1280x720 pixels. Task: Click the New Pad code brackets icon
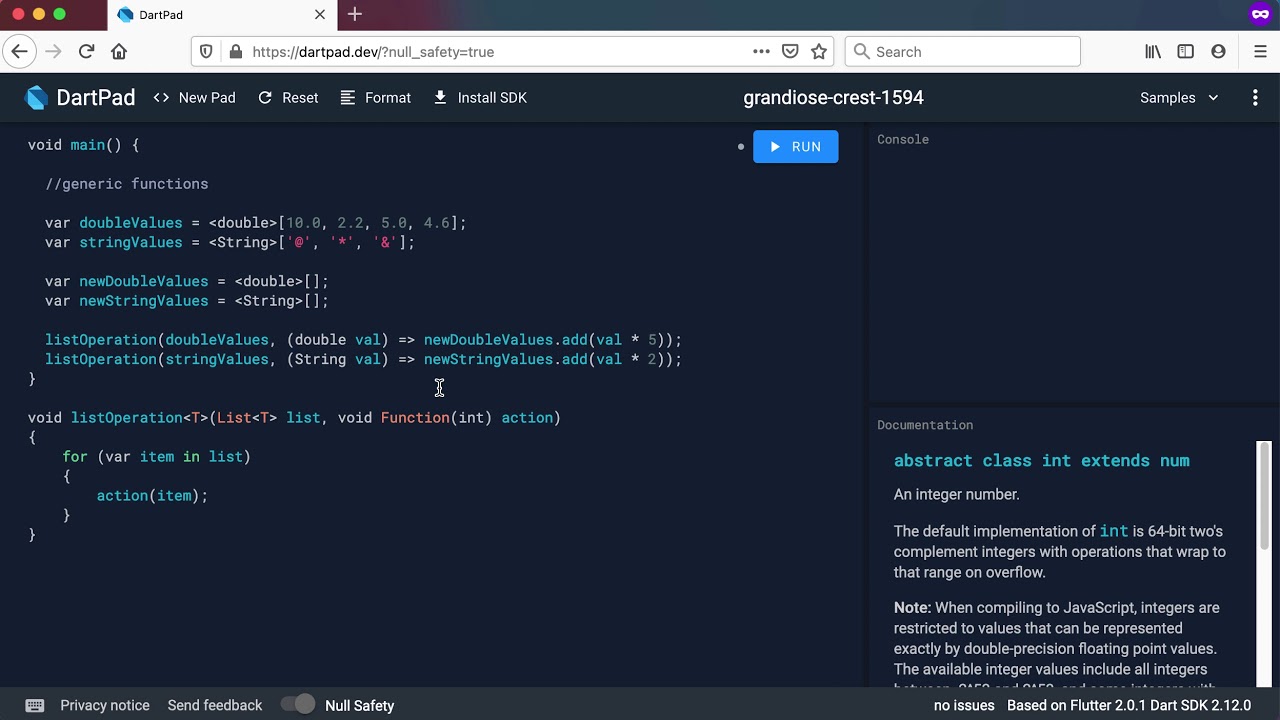[x=161, y=97]
